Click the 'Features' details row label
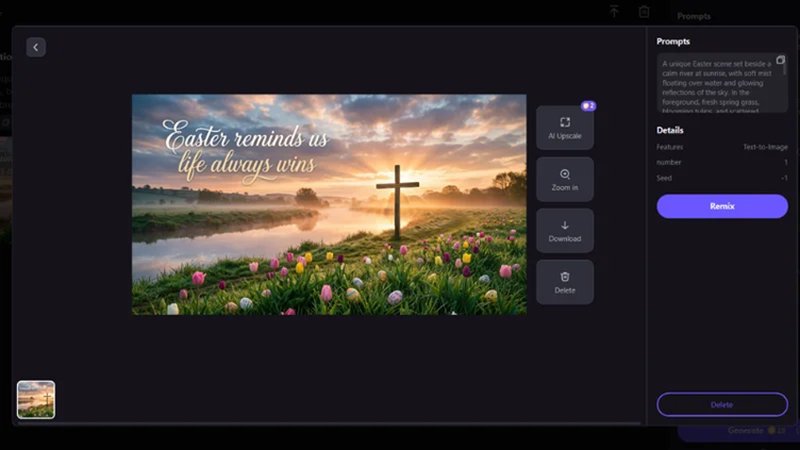 [669, 147]
